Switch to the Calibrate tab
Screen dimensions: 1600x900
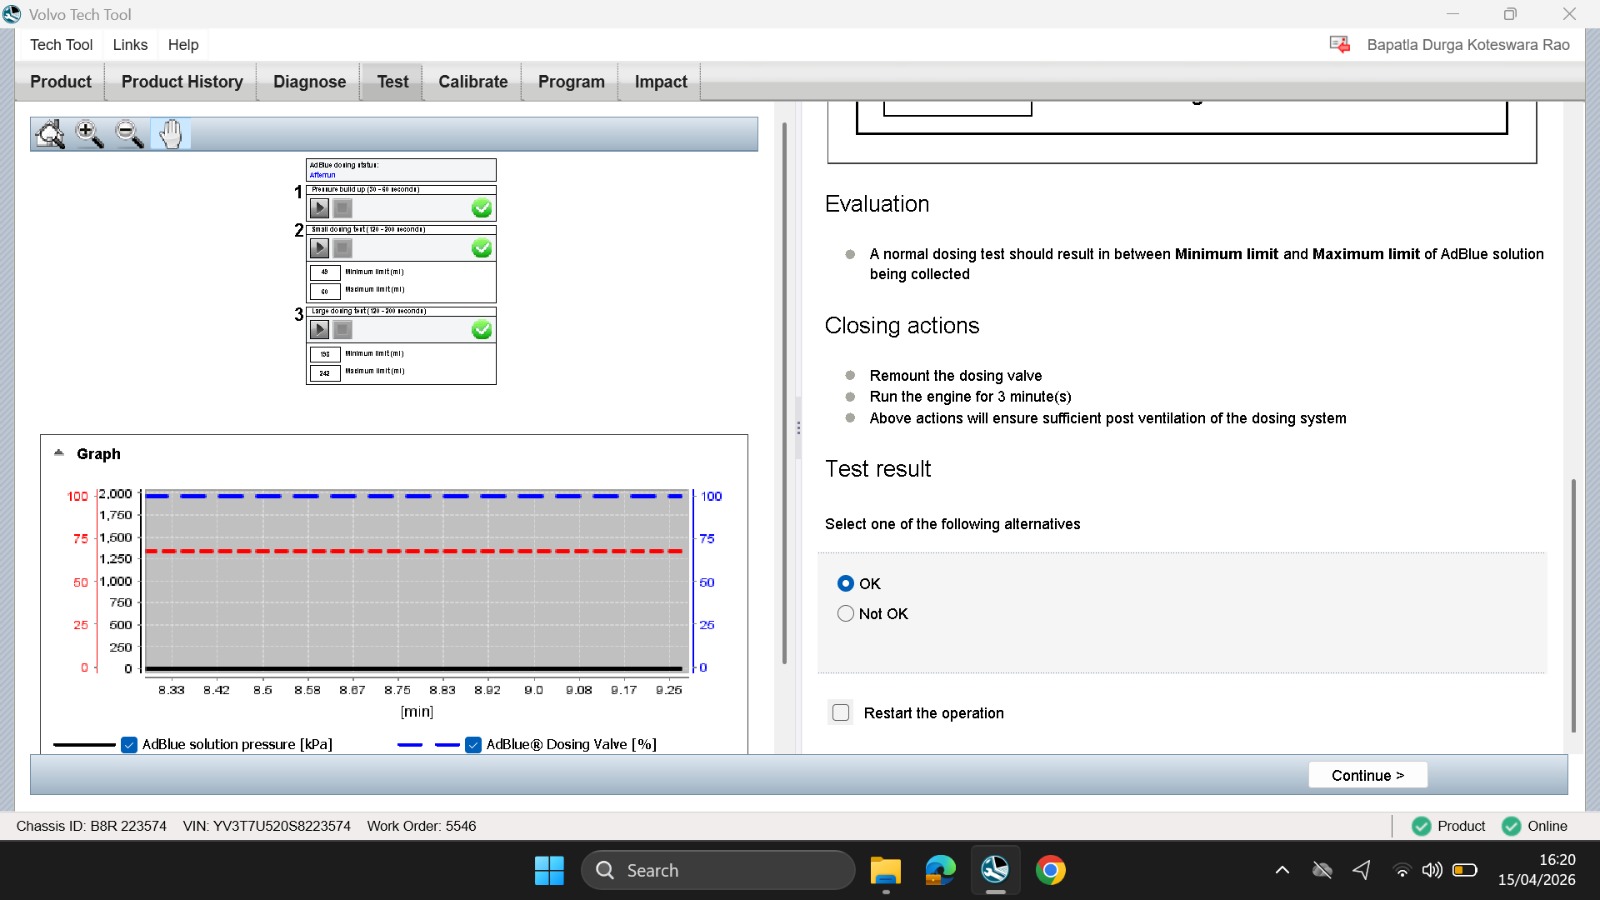click(x=473, y=82)
